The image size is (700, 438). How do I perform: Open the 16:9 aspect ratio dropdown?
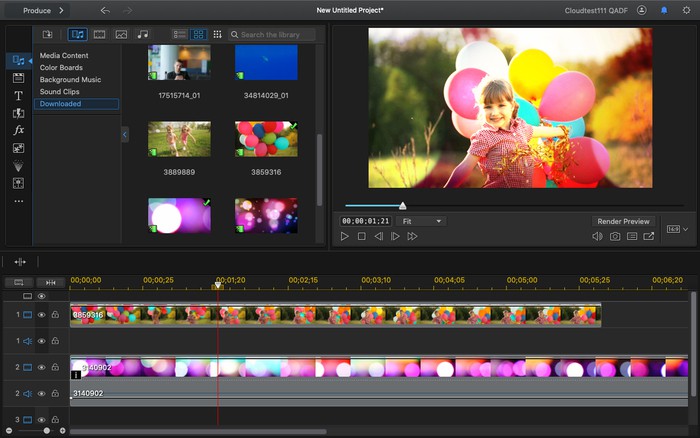point(675,230)
